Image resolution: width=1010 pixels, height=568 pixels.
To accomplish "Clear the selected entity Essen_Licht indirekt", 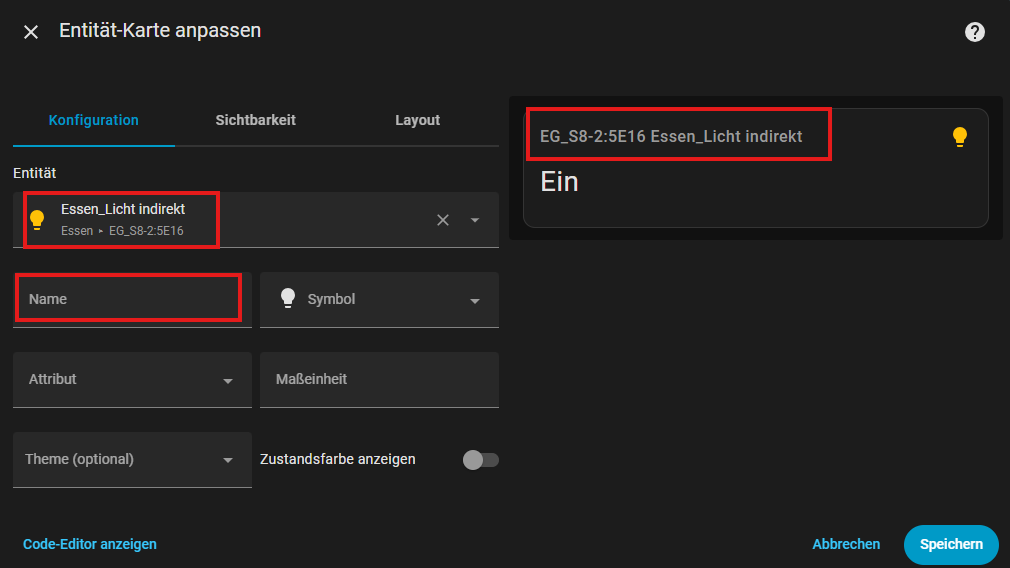I will tap(443, 220).
